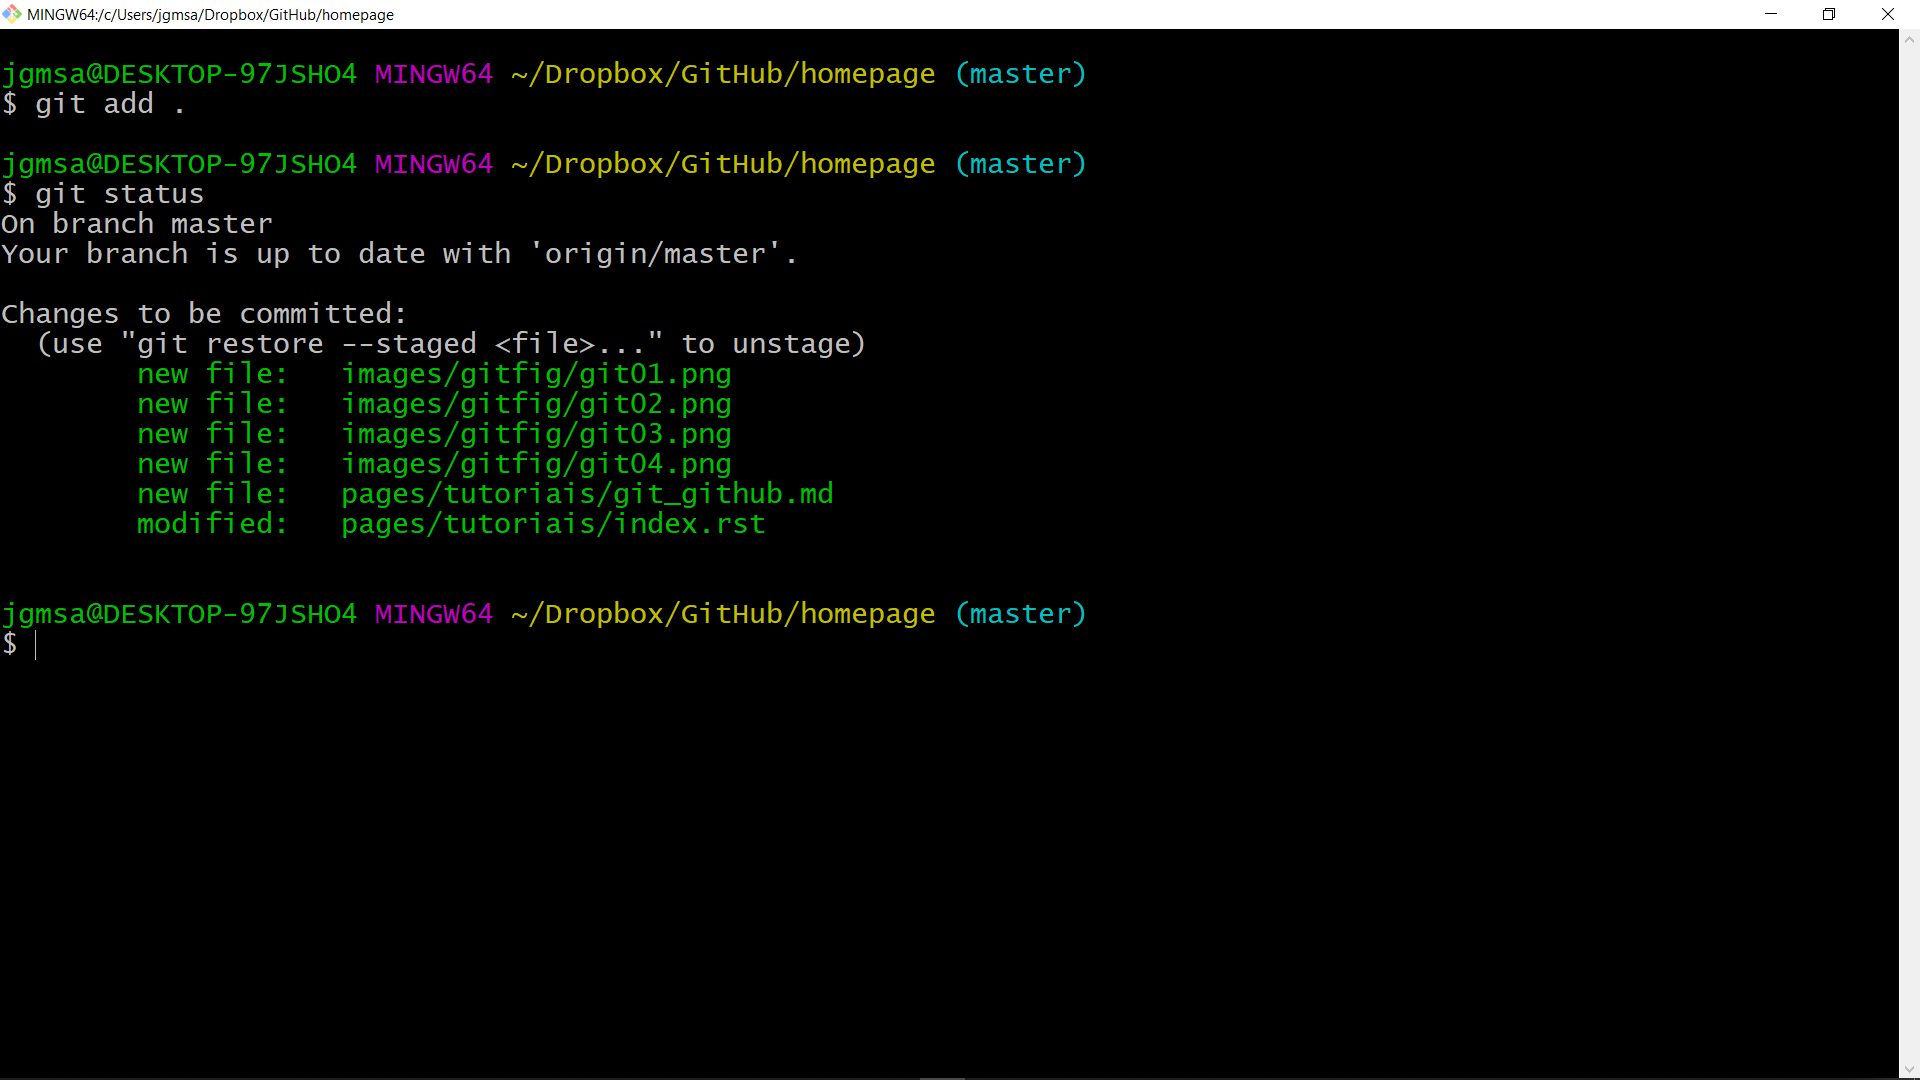Click 'On branch master' output line
The width and height of the screenshot is (1920, 1080).
137,224
